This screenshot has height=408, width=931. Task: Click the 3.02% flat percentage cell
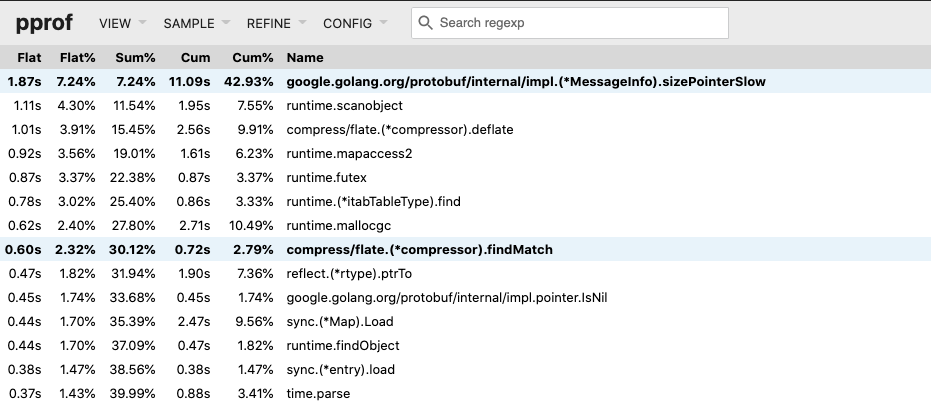coord(76,201)
